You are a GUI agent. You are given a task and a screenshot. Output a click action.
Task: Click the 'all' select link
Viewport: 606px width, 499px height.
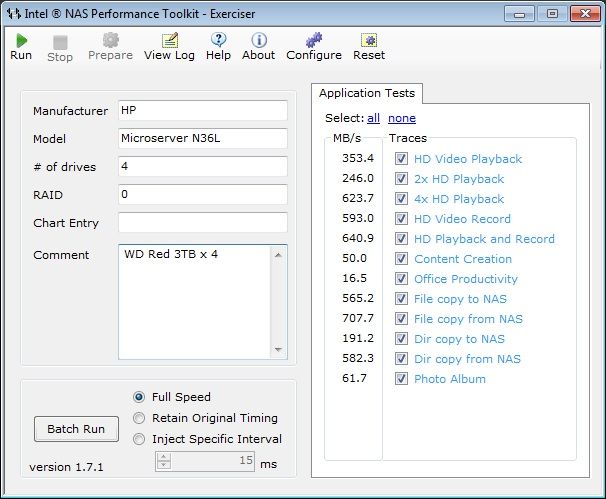pyautogui.click(x=373, y=118)
